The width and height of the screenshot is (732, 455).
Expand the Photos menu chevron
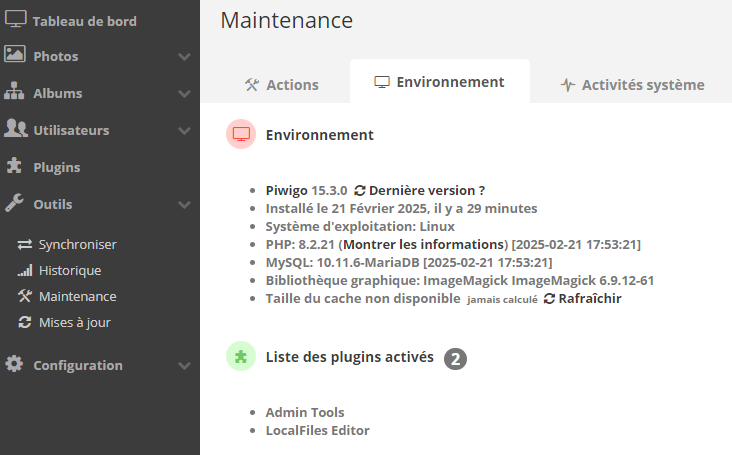tap(184, 57)
